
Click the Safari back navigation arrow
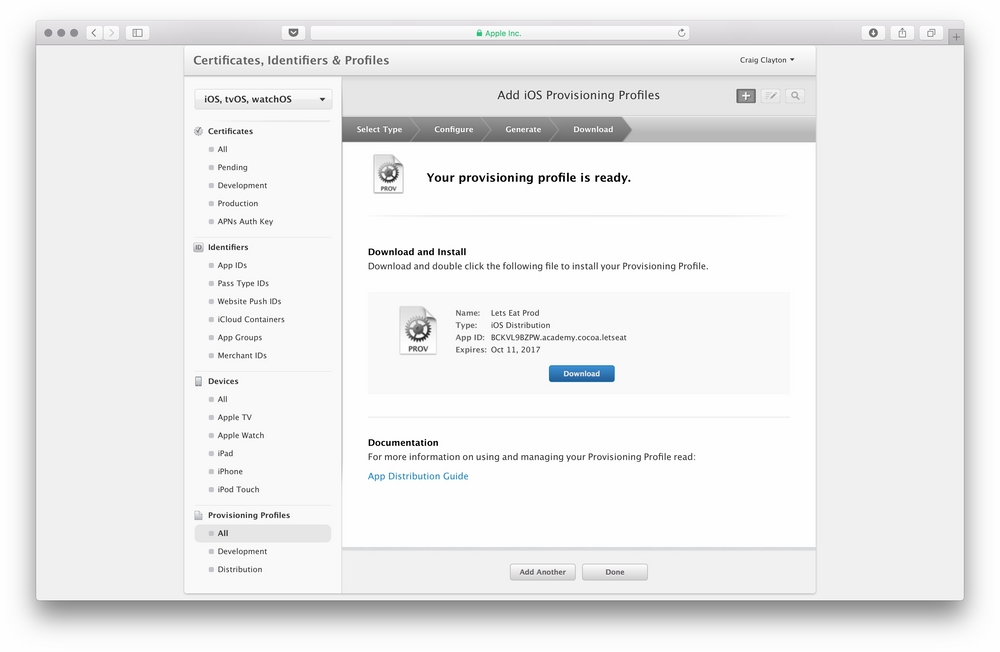[94, 33]
